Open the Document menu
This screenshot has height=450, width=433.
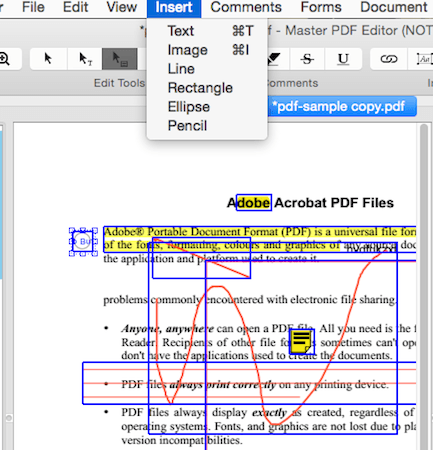click(x=394, y=7)
